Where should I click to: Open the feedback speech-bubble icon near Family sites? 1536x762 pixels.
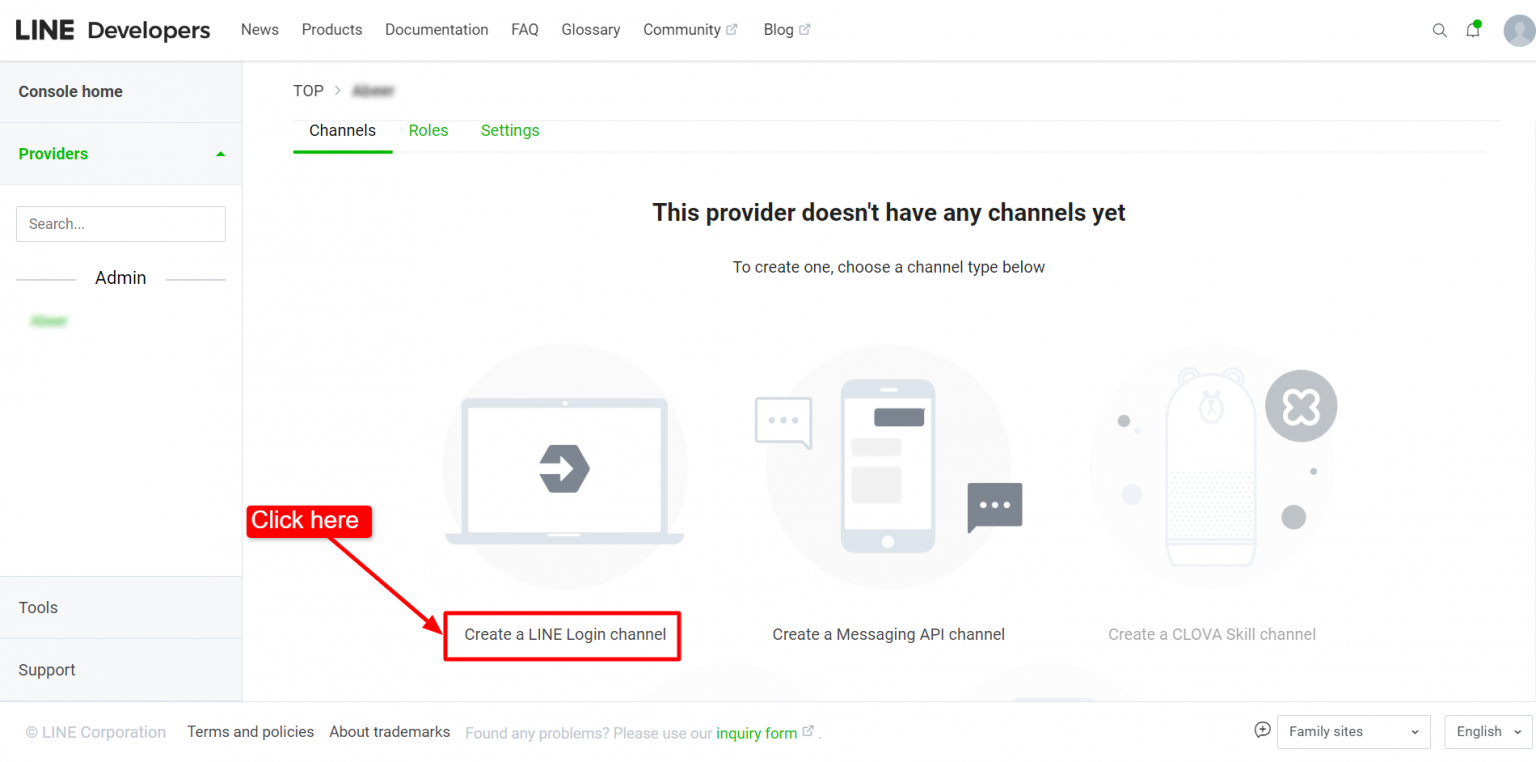click(1262, 730)
